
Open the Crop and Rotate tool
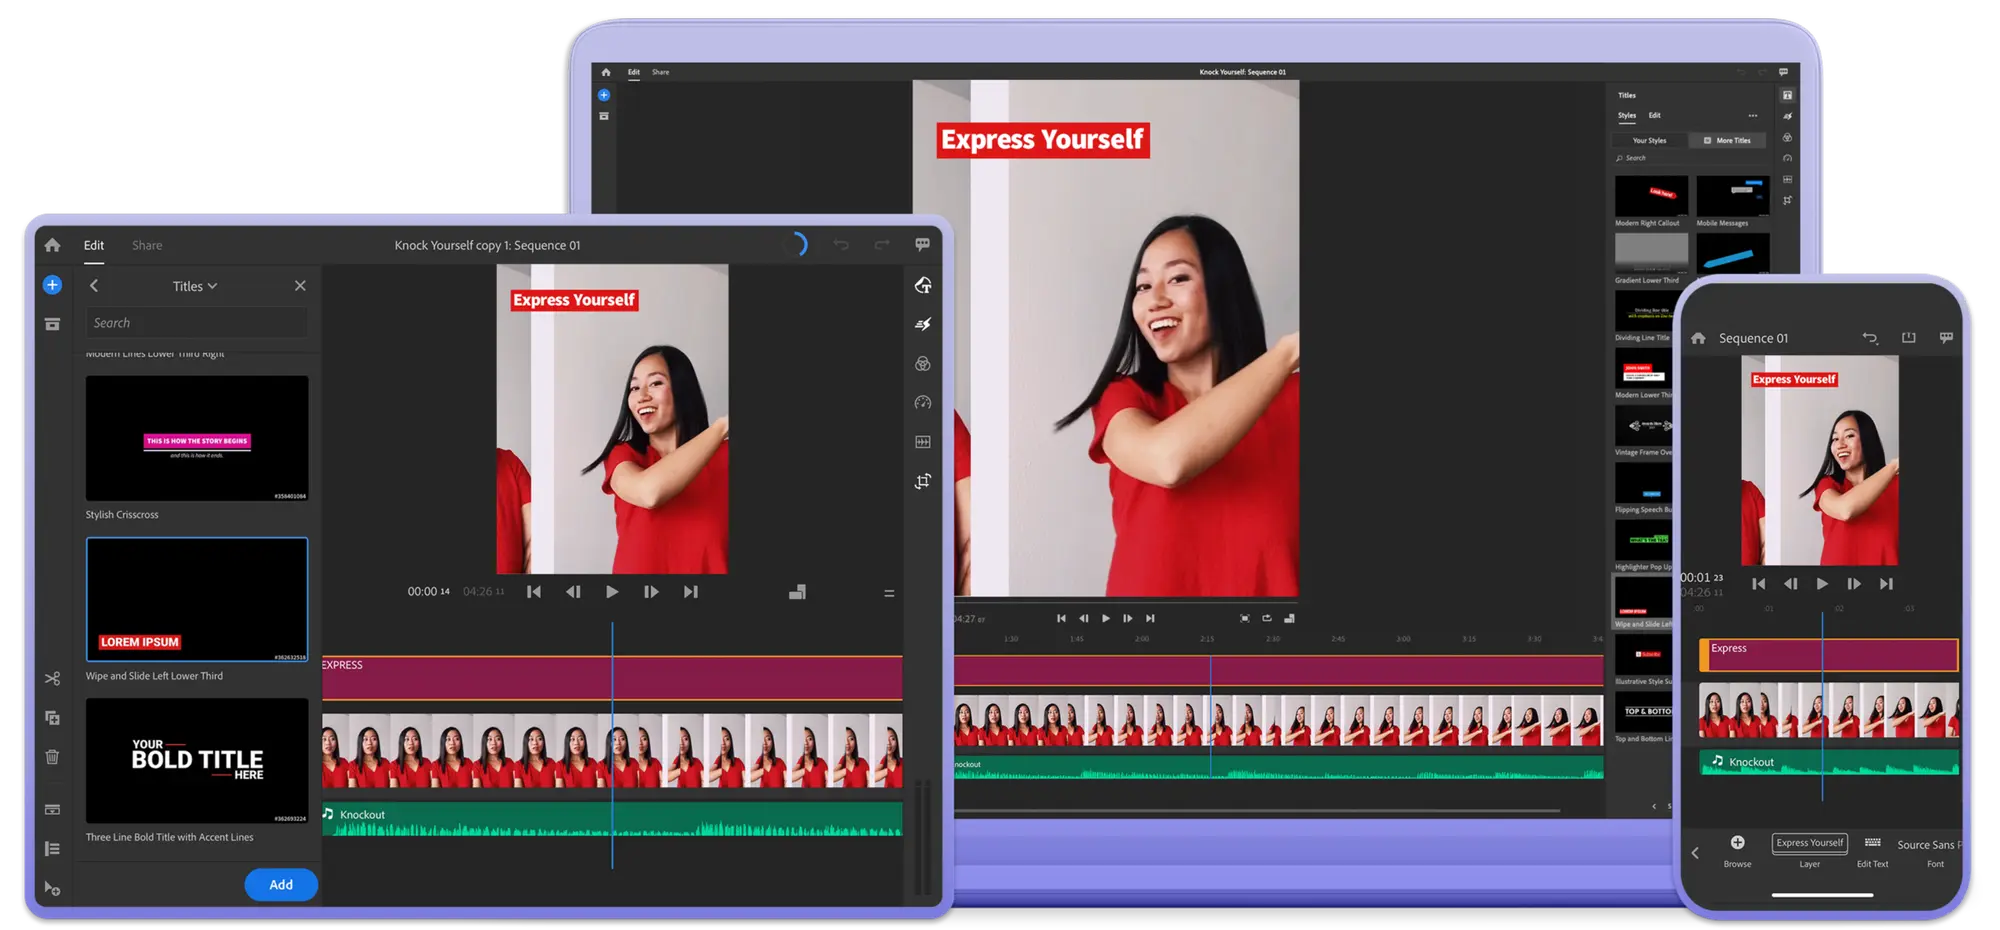[x=923, y=481]
